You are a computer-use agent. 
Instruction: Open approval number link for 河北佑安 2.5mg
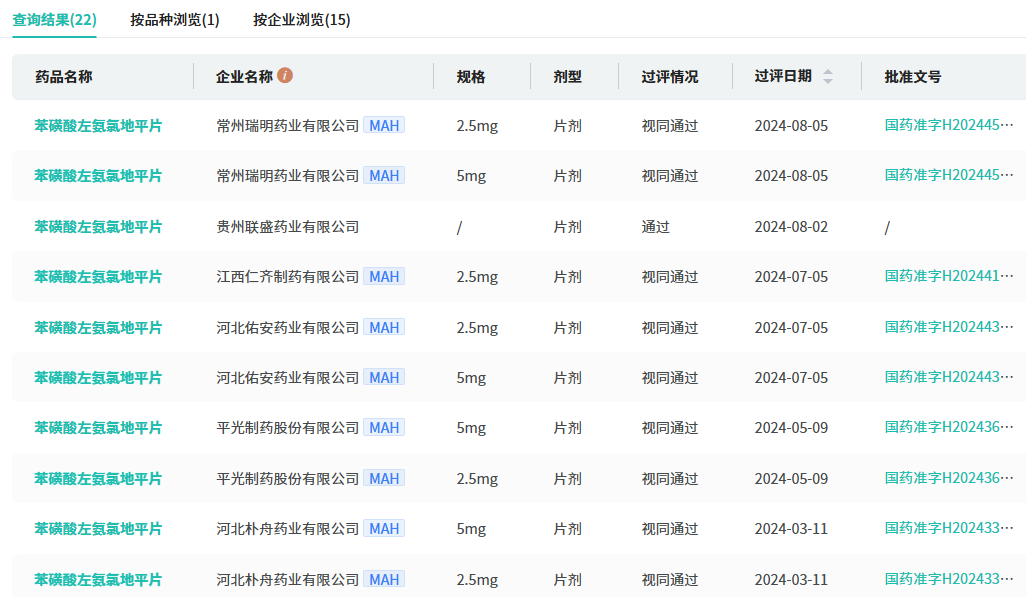pos(949,327)
